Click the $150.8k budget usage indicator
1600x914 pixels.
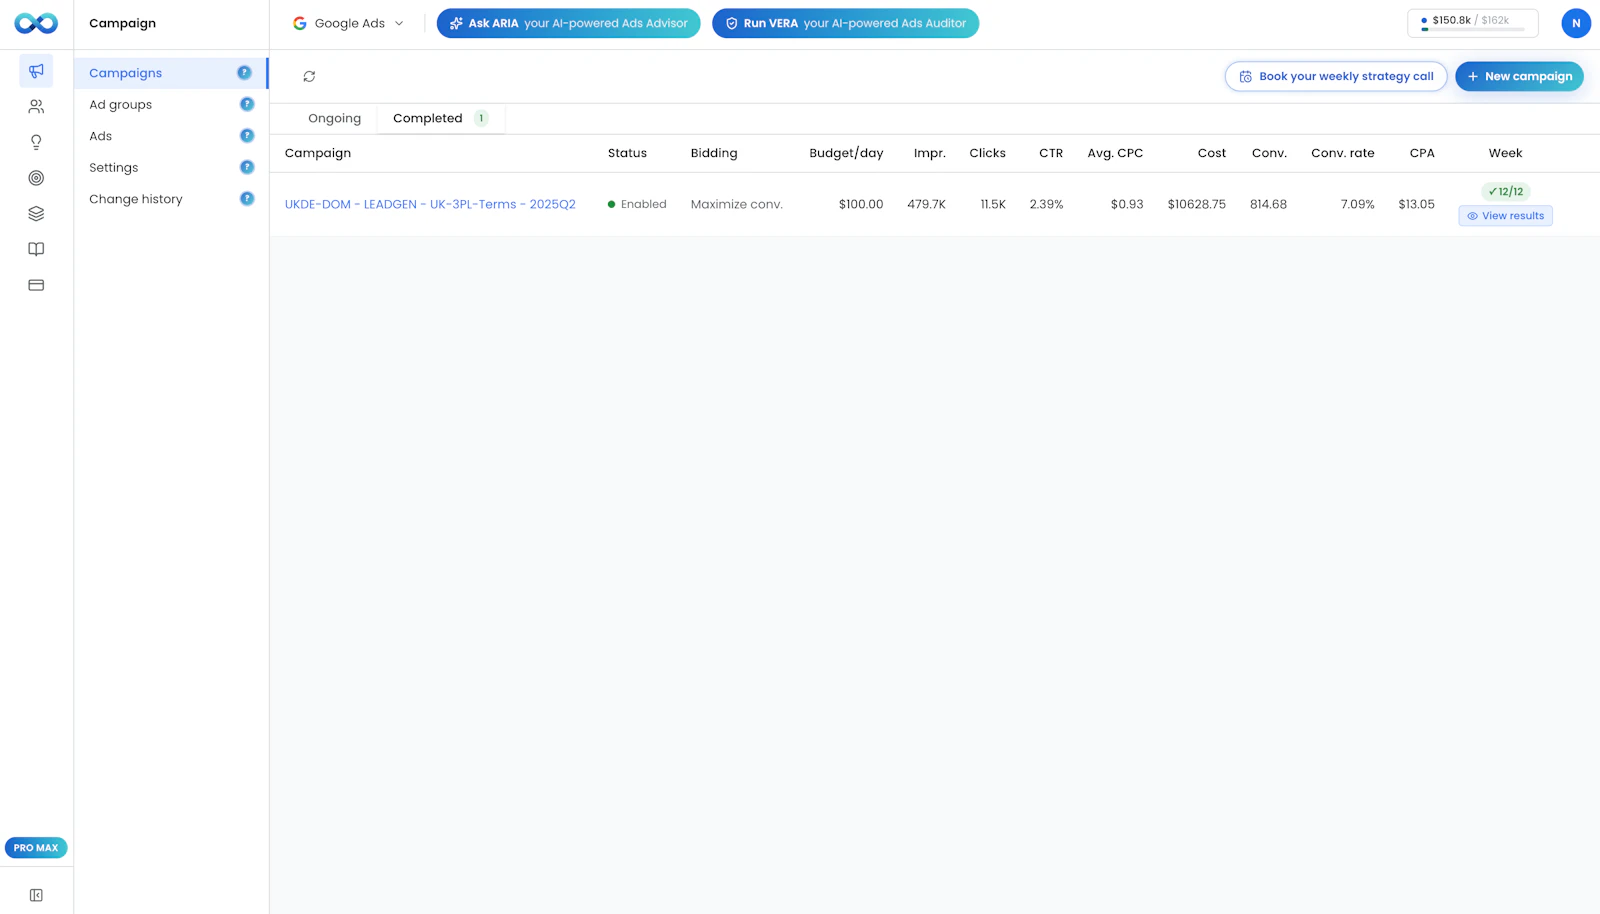1472,22
